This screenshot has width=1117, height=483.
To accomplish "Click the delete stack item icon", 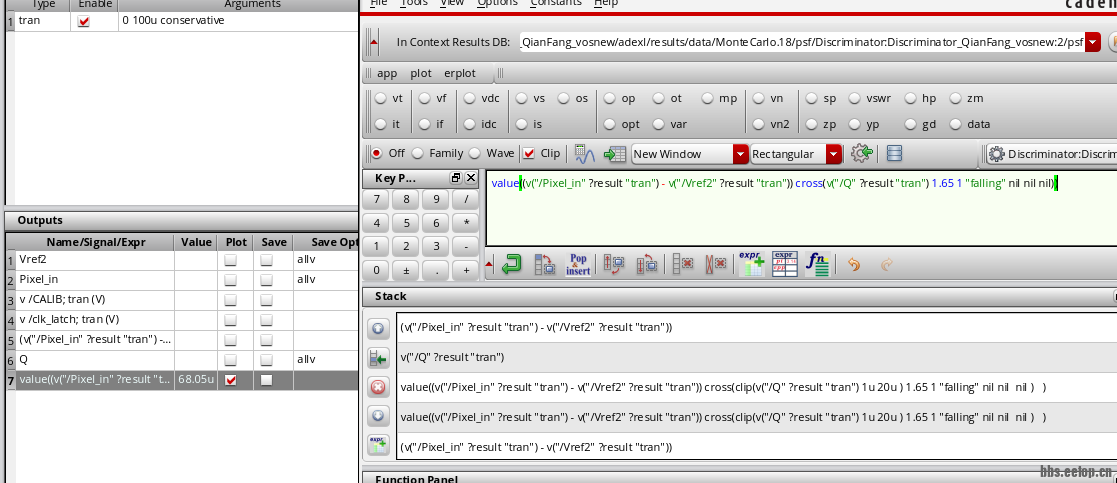I will (683, 264).
